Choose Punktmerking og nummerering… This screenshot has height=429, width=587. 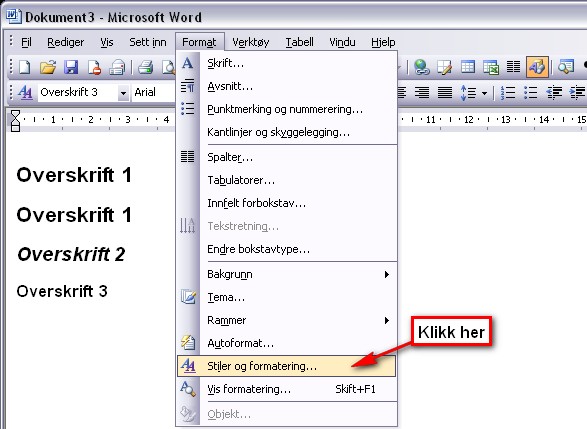click(286, 109)
